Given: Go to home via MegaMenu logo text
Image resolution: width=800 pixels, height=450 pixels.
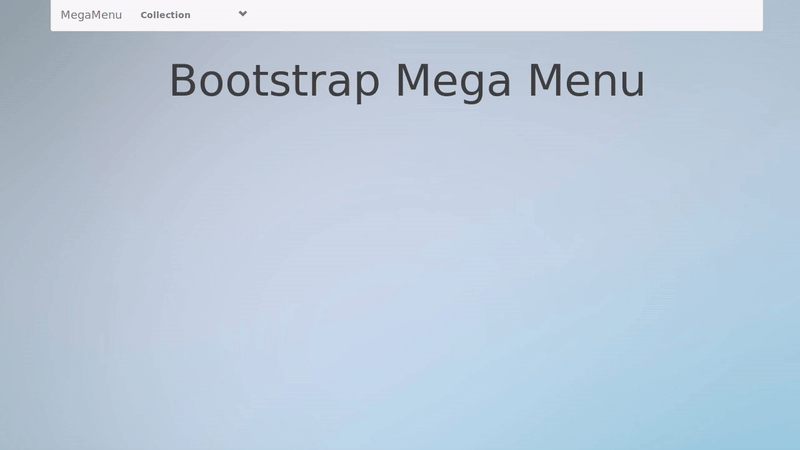Looking at the screenshot, I should pyautogui.click(x=91, y=15).
